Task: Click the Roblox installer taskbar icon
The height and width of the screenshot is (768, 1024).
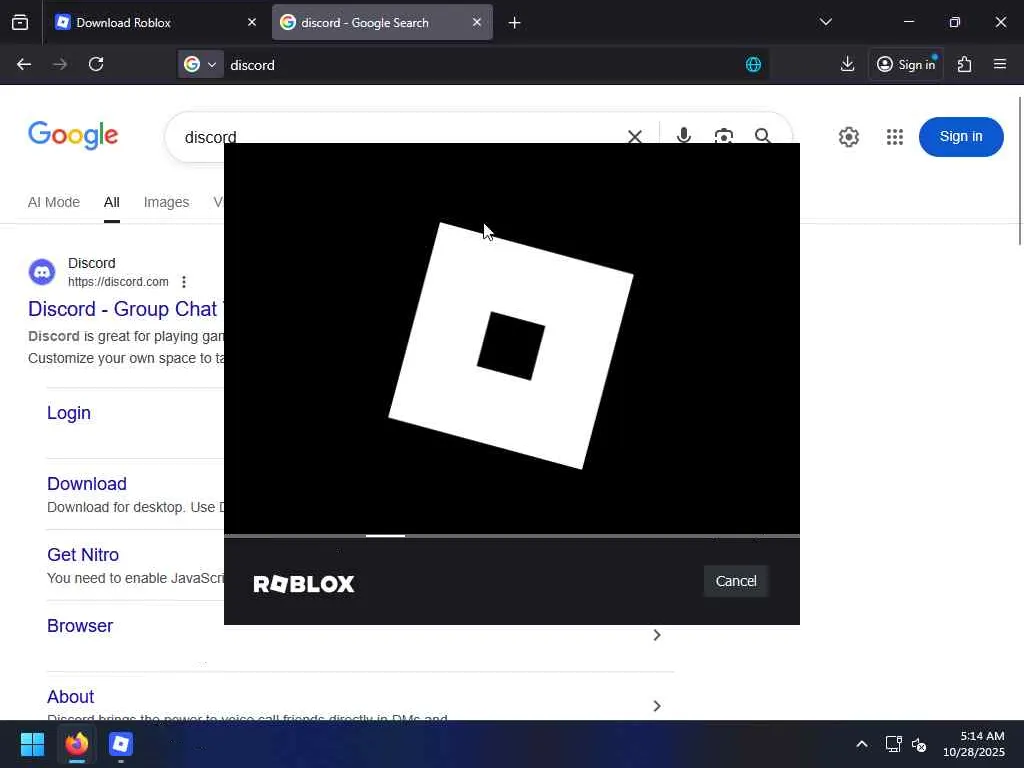Action: click(x=121, y=744)
